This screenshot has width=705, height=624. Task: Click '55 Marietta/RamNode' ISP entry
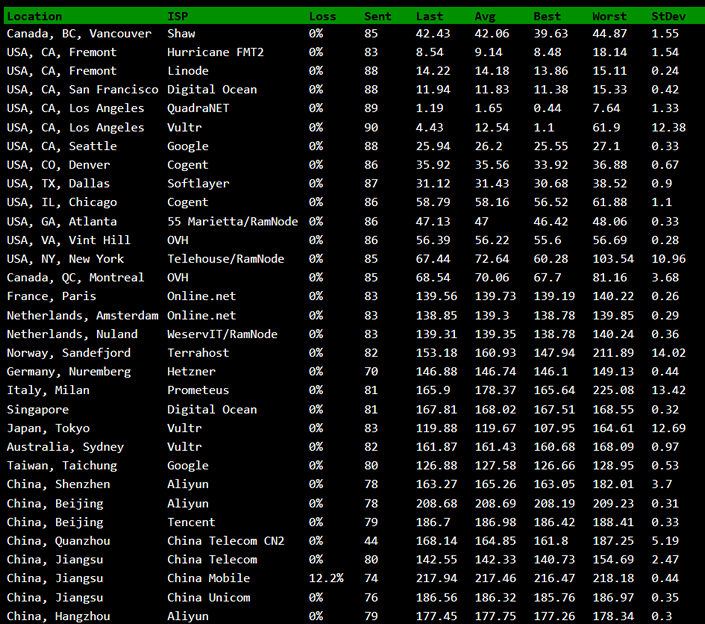tap(232, 222)
